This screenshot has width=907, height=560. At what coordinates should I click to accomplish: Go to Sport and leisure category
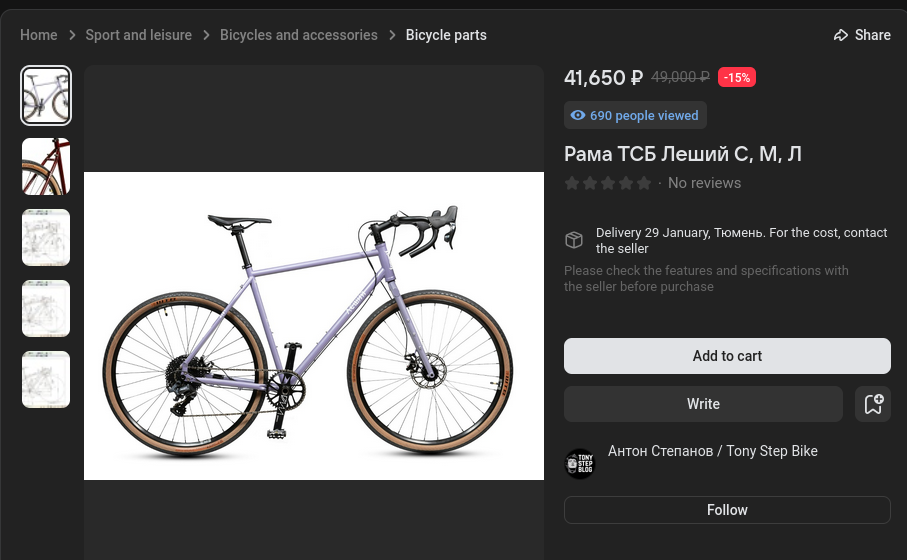[138, 35]
